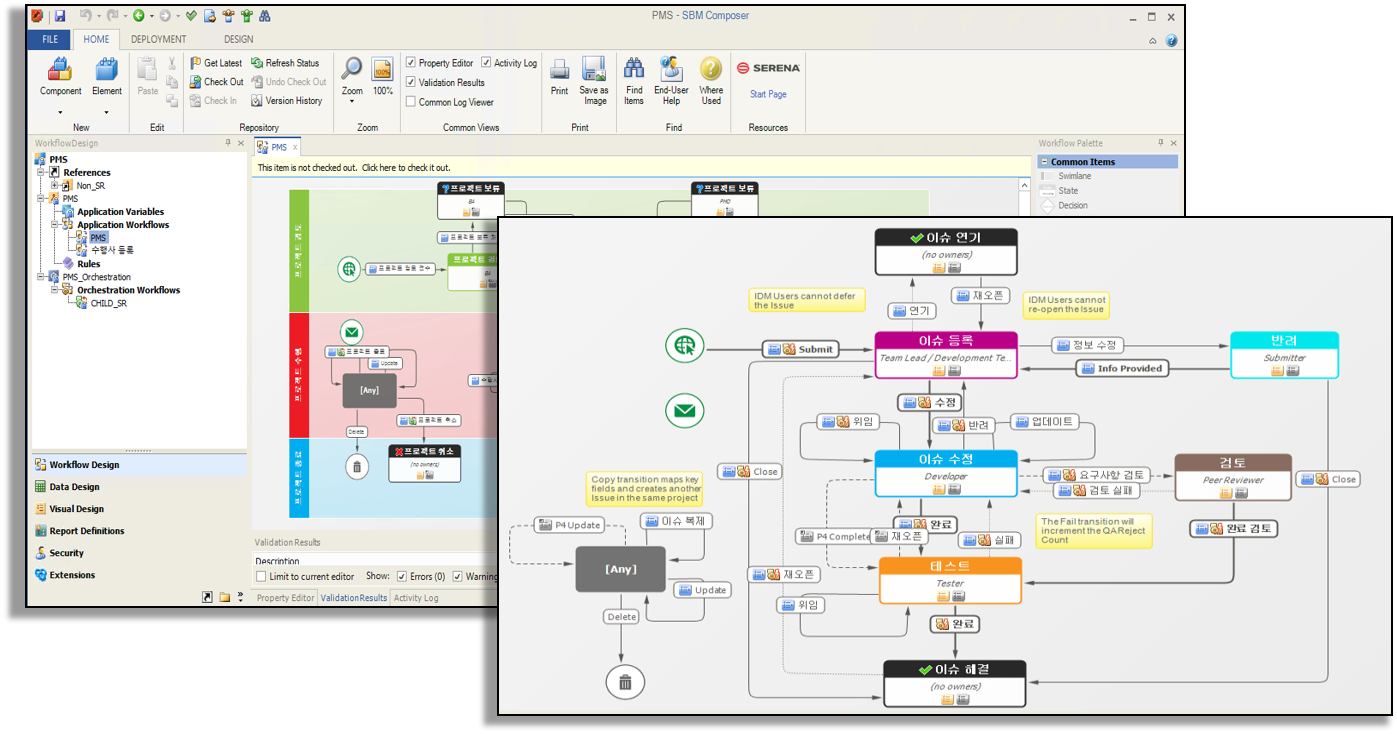
Task: Enable the Common Log Viewer checkbox
Action: click(x=410, y=102)
